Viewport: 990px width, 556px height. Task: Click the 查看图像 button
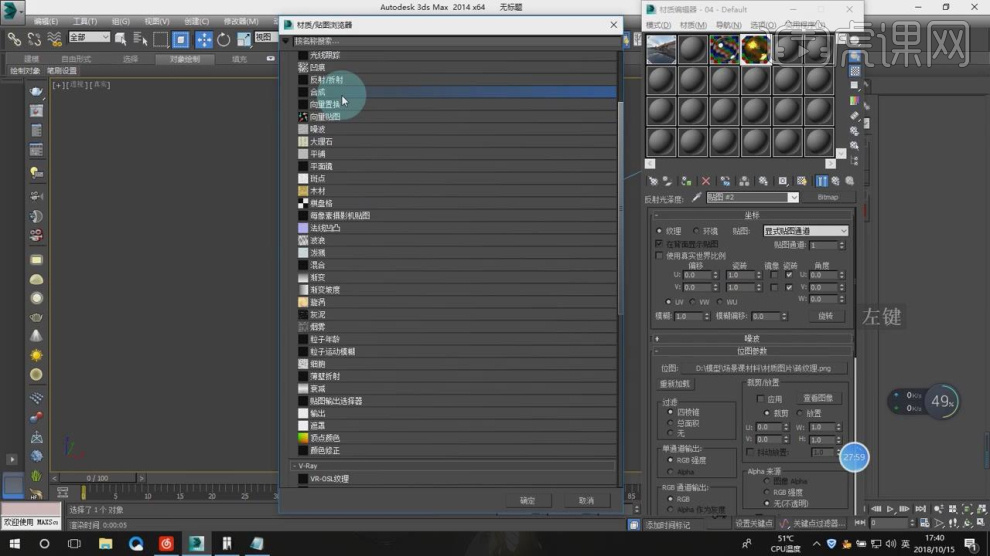click(818, 398)
